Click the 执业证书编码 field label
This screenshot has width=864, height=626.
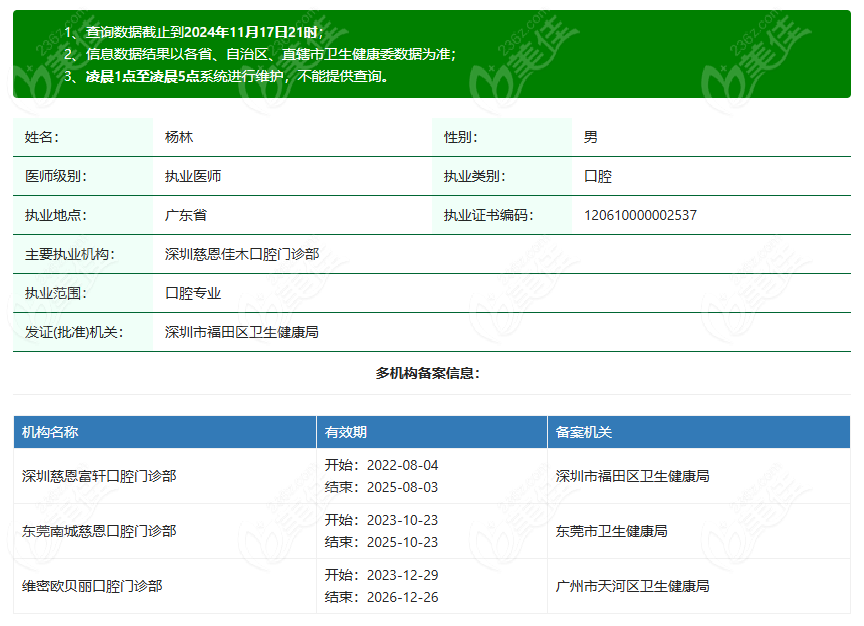click(x=489, y=215)
